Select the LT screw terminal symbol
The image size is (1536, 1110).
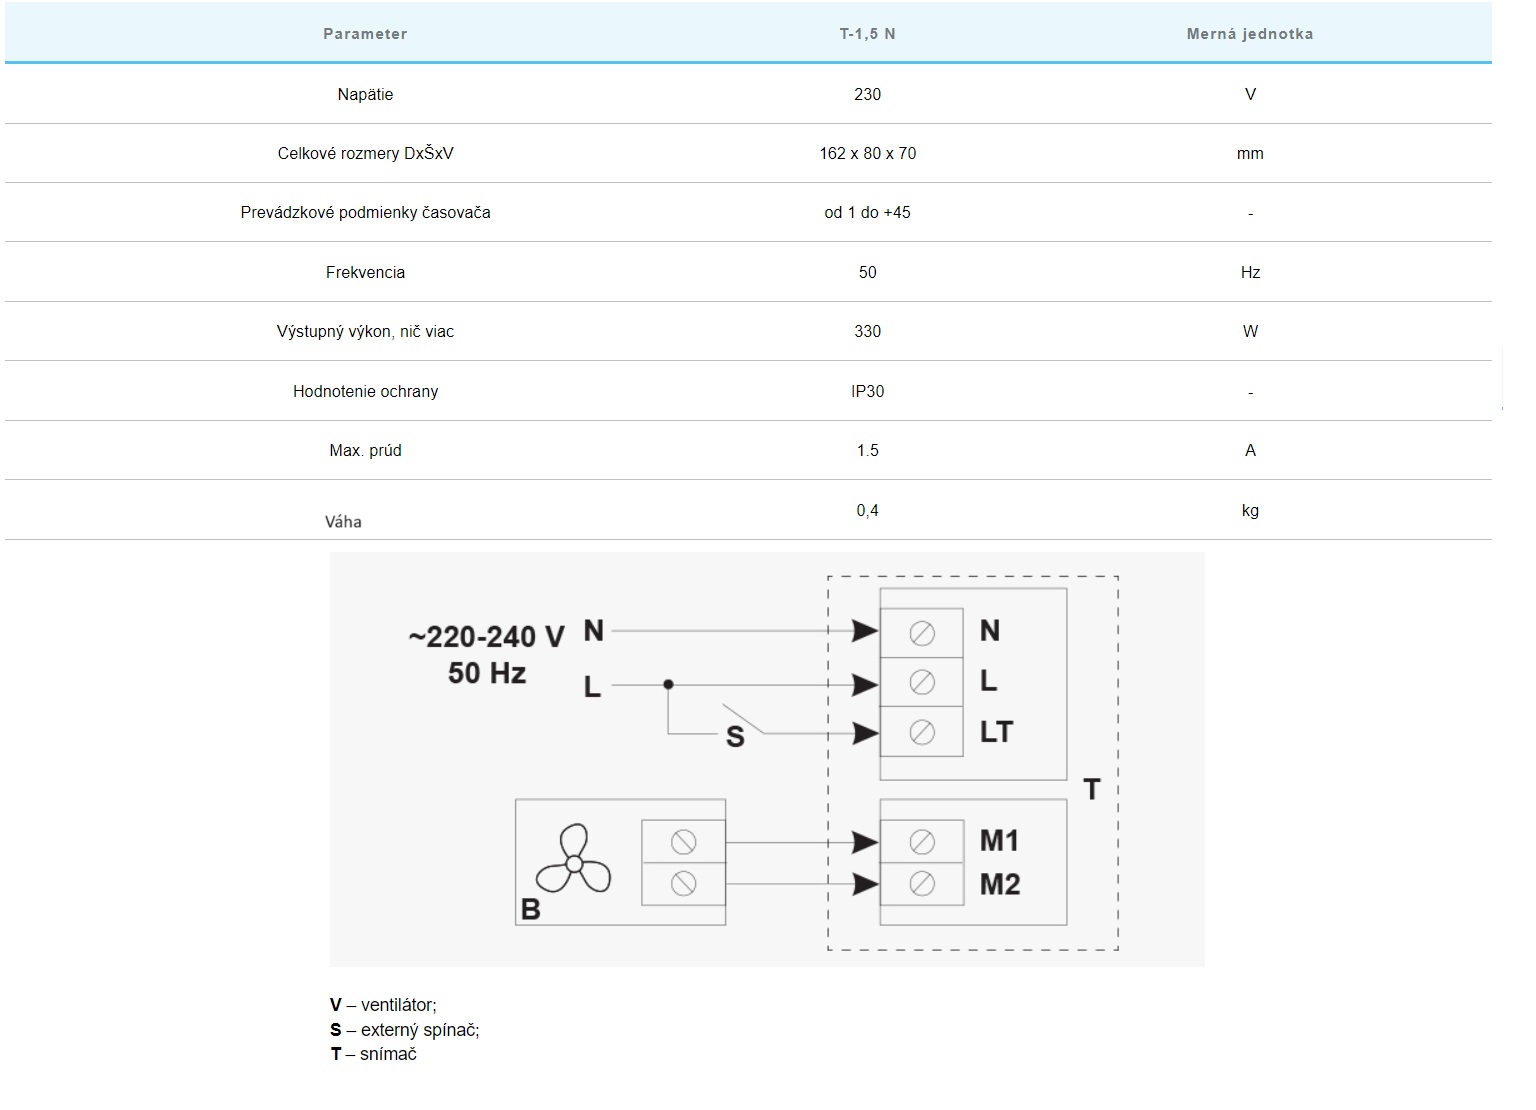[x=922, y=733]
